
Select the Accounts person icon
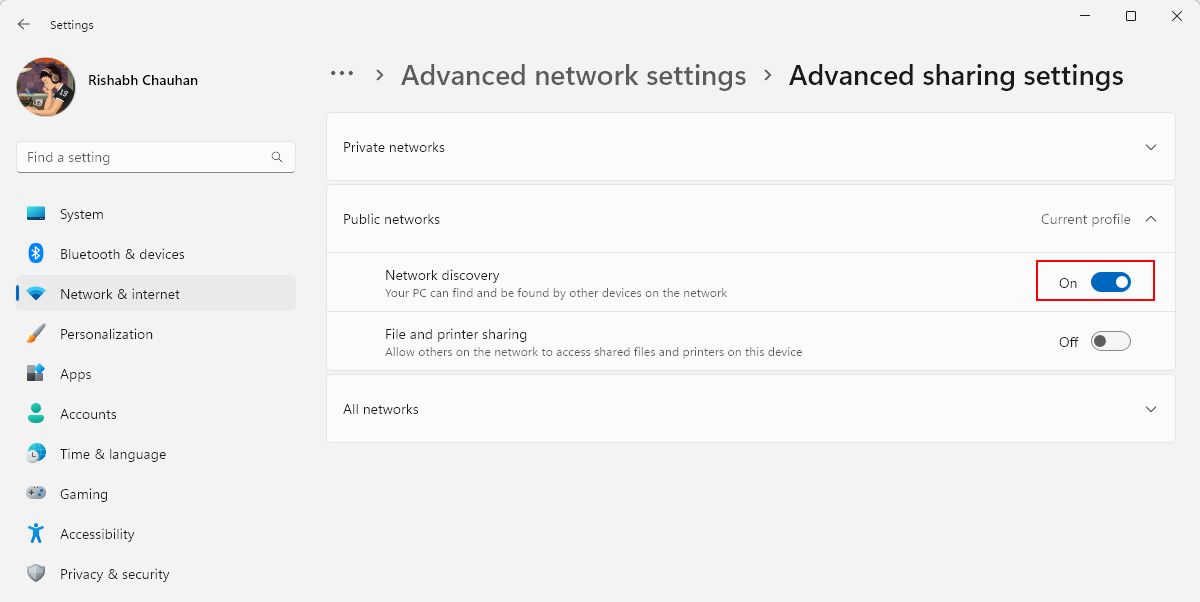[x=36, y=414]
